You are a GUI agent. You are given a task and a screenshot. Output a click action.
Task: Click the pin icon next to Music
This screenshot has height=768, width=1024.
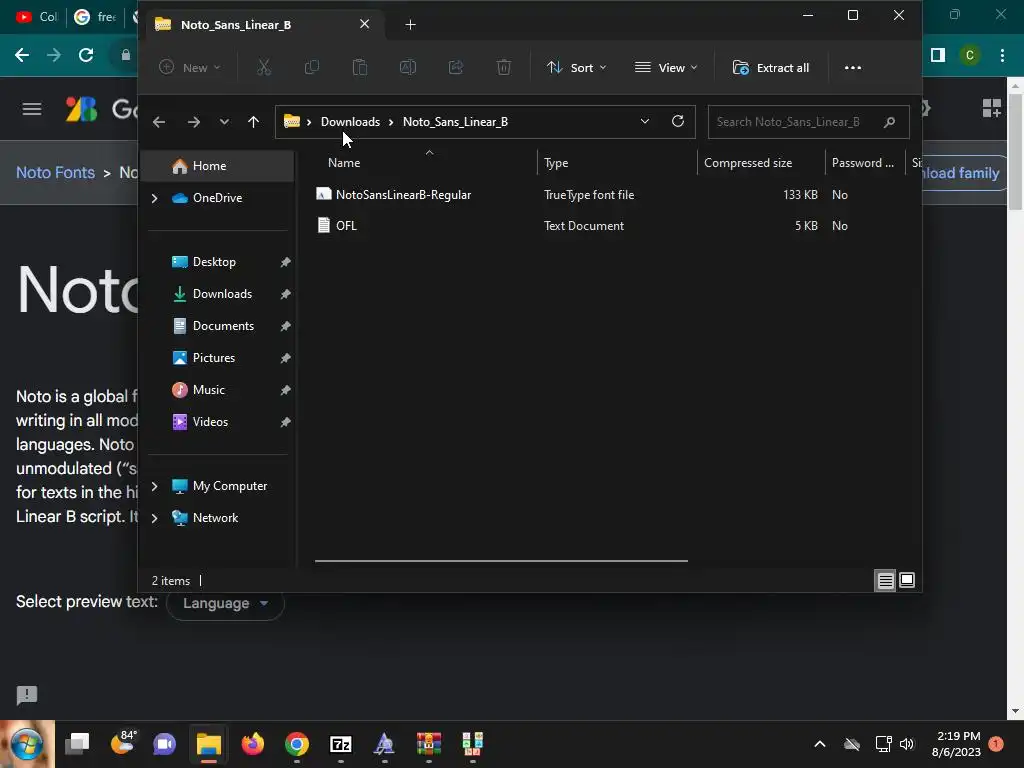coord(285,391)
